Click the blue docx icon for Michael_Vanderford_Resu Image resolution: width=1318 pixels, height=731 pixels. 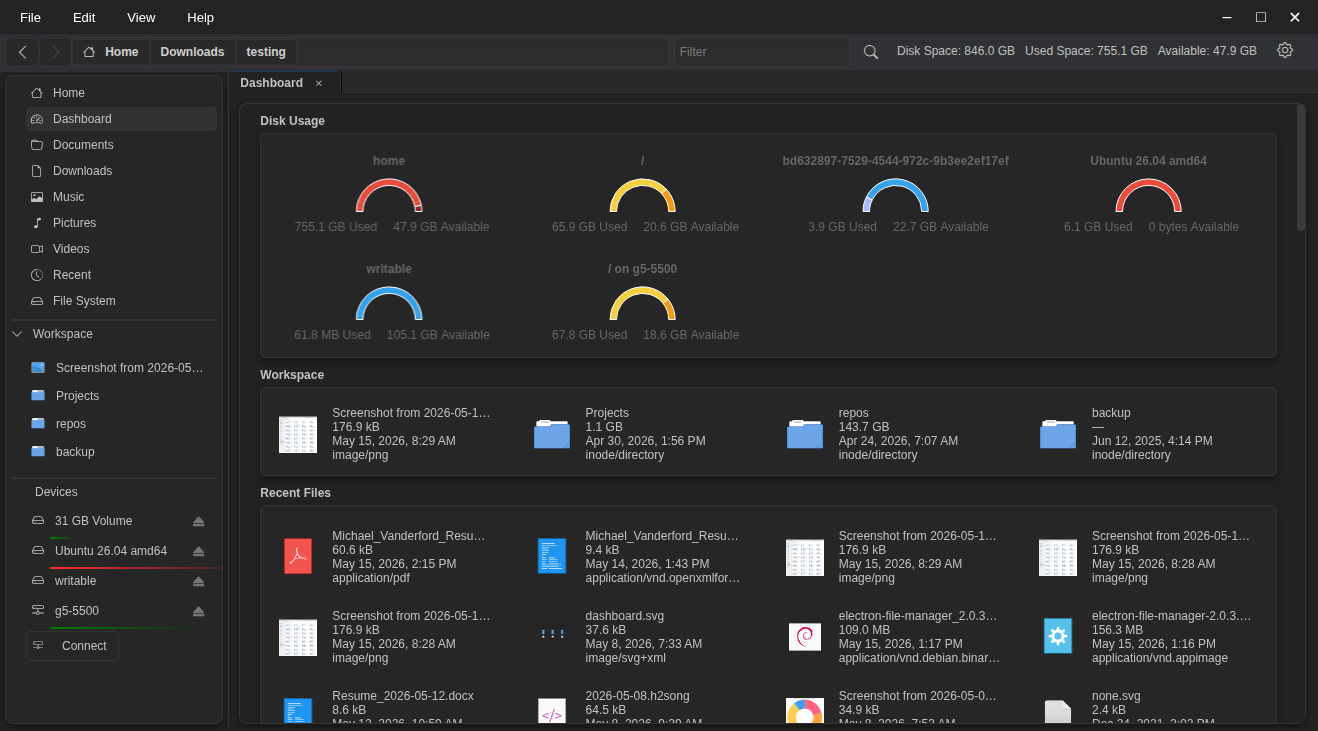click(551, 555)
